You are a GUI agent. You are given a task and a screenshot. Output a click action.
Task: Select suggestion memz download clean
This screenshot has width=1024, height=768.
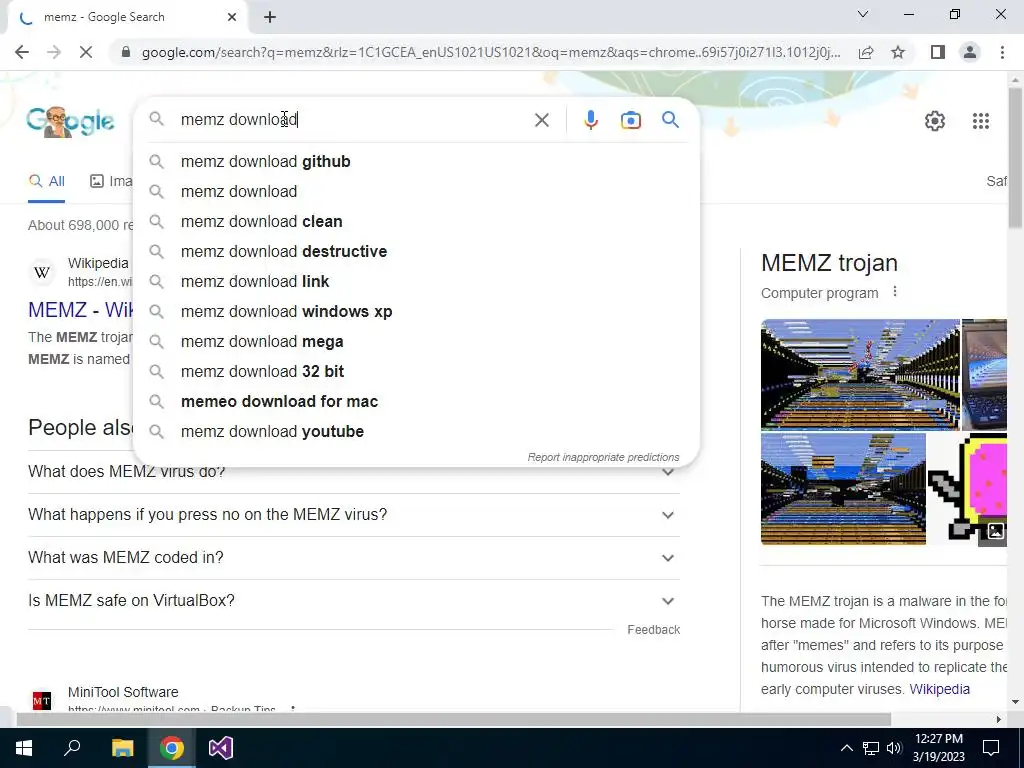[416, 221]
